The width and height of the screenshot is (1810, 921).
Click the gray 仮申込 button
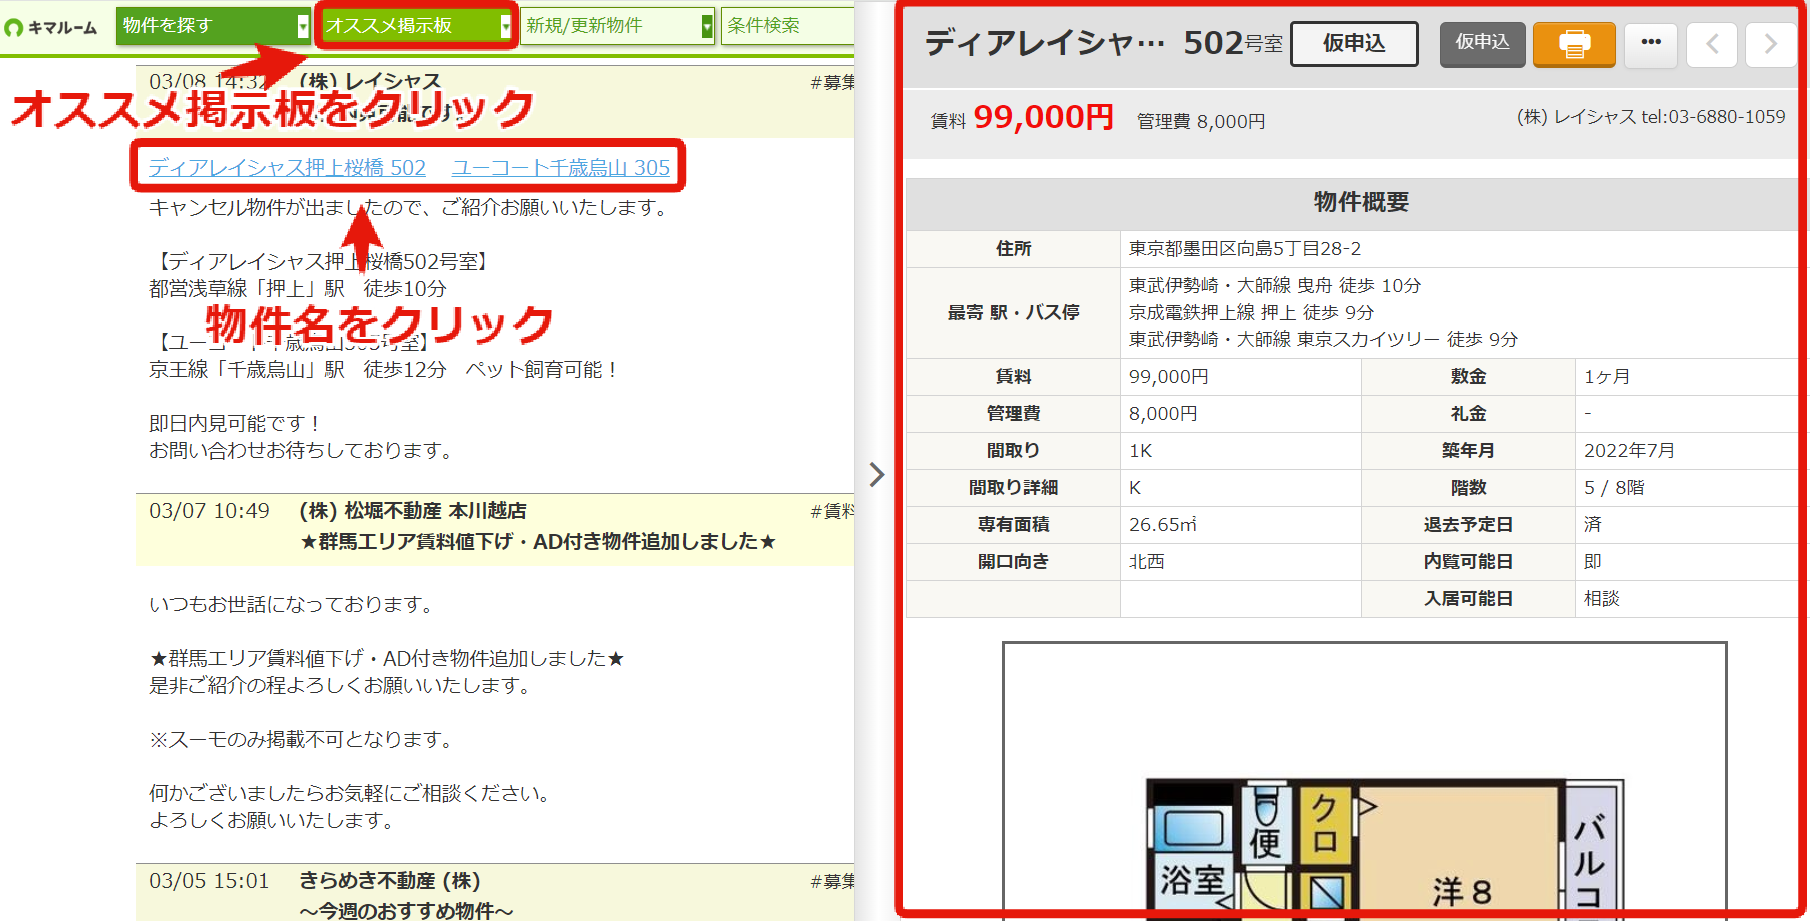click(1482, 44)
